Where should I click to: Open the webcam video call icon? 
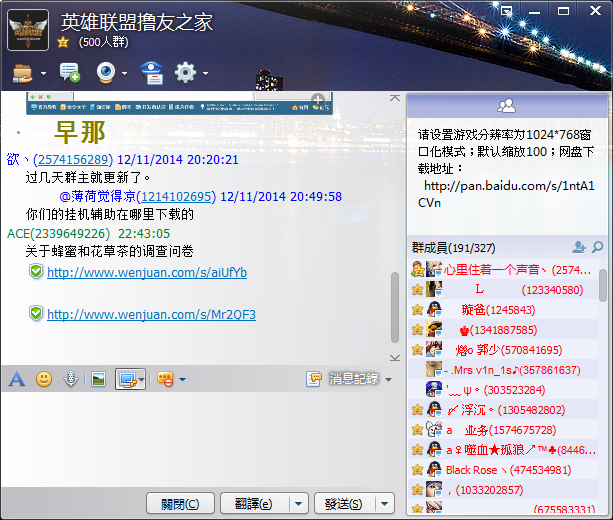106,73
